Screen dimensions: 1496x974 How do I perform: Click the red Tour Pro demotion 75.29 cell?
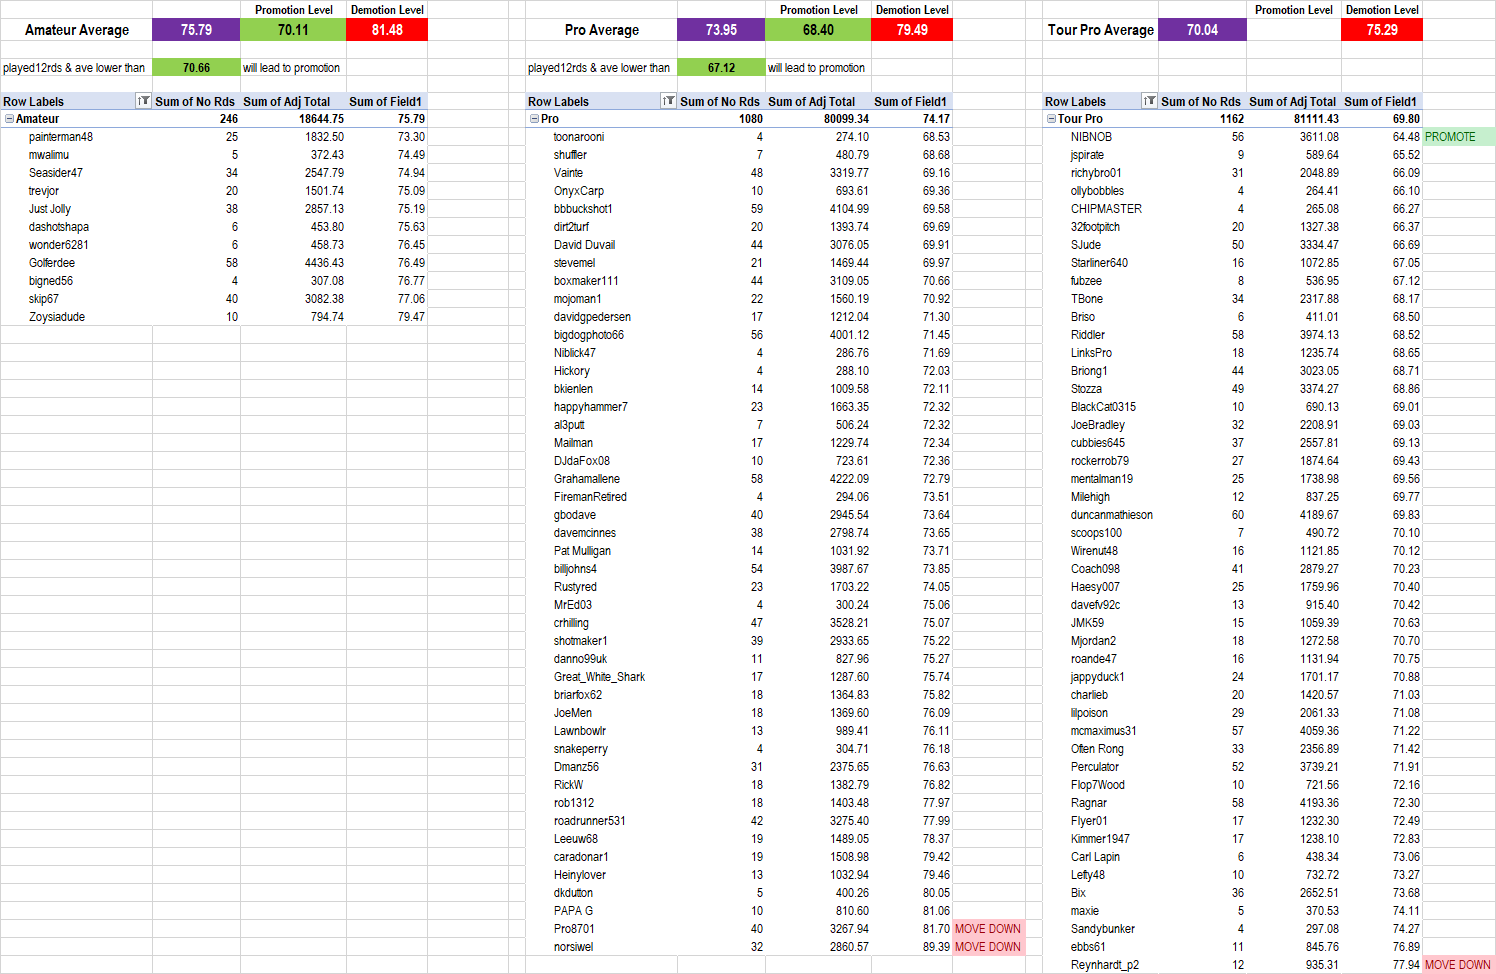1381,30
